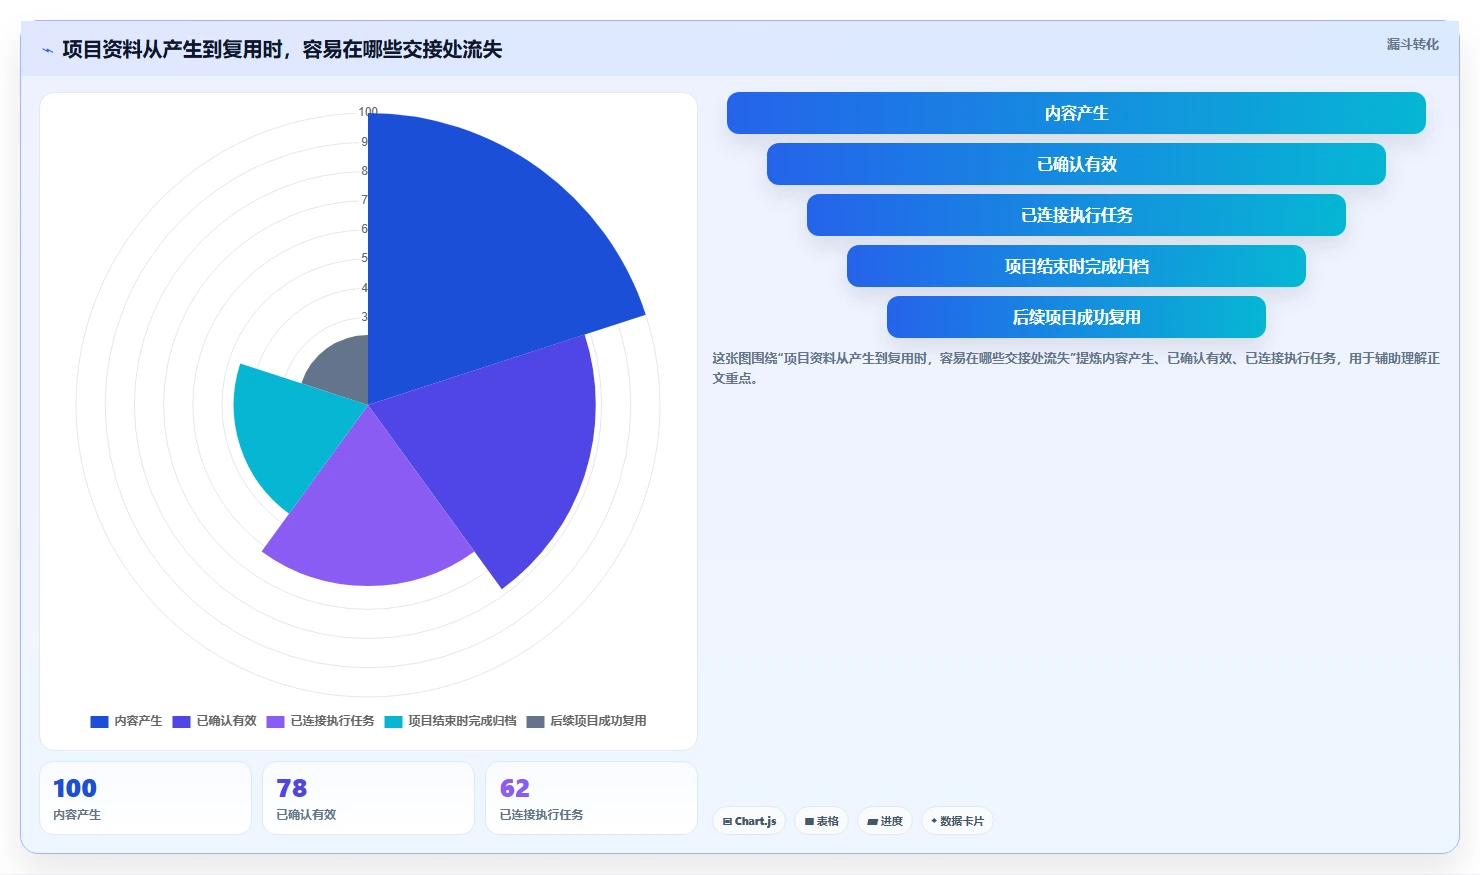
Task: Open the 100 内容产生 stat card
Action: pyautogui.click(x=145, y=798)
